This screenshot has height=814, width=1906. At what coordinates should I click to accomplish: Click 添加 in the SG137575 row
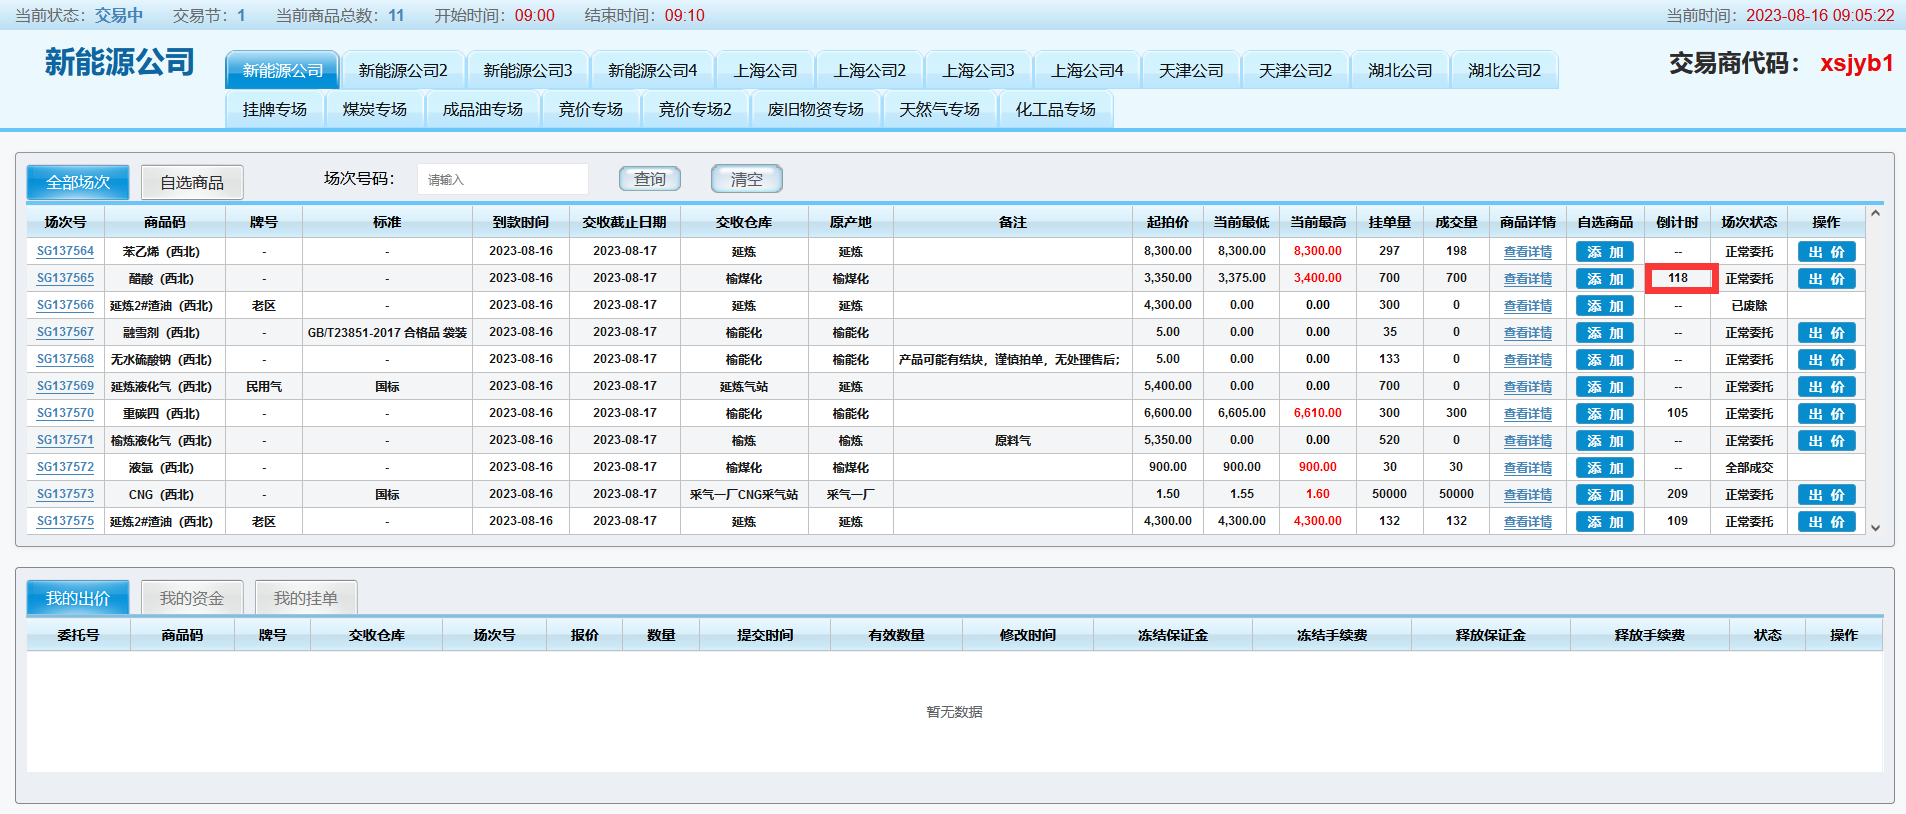1605,522
